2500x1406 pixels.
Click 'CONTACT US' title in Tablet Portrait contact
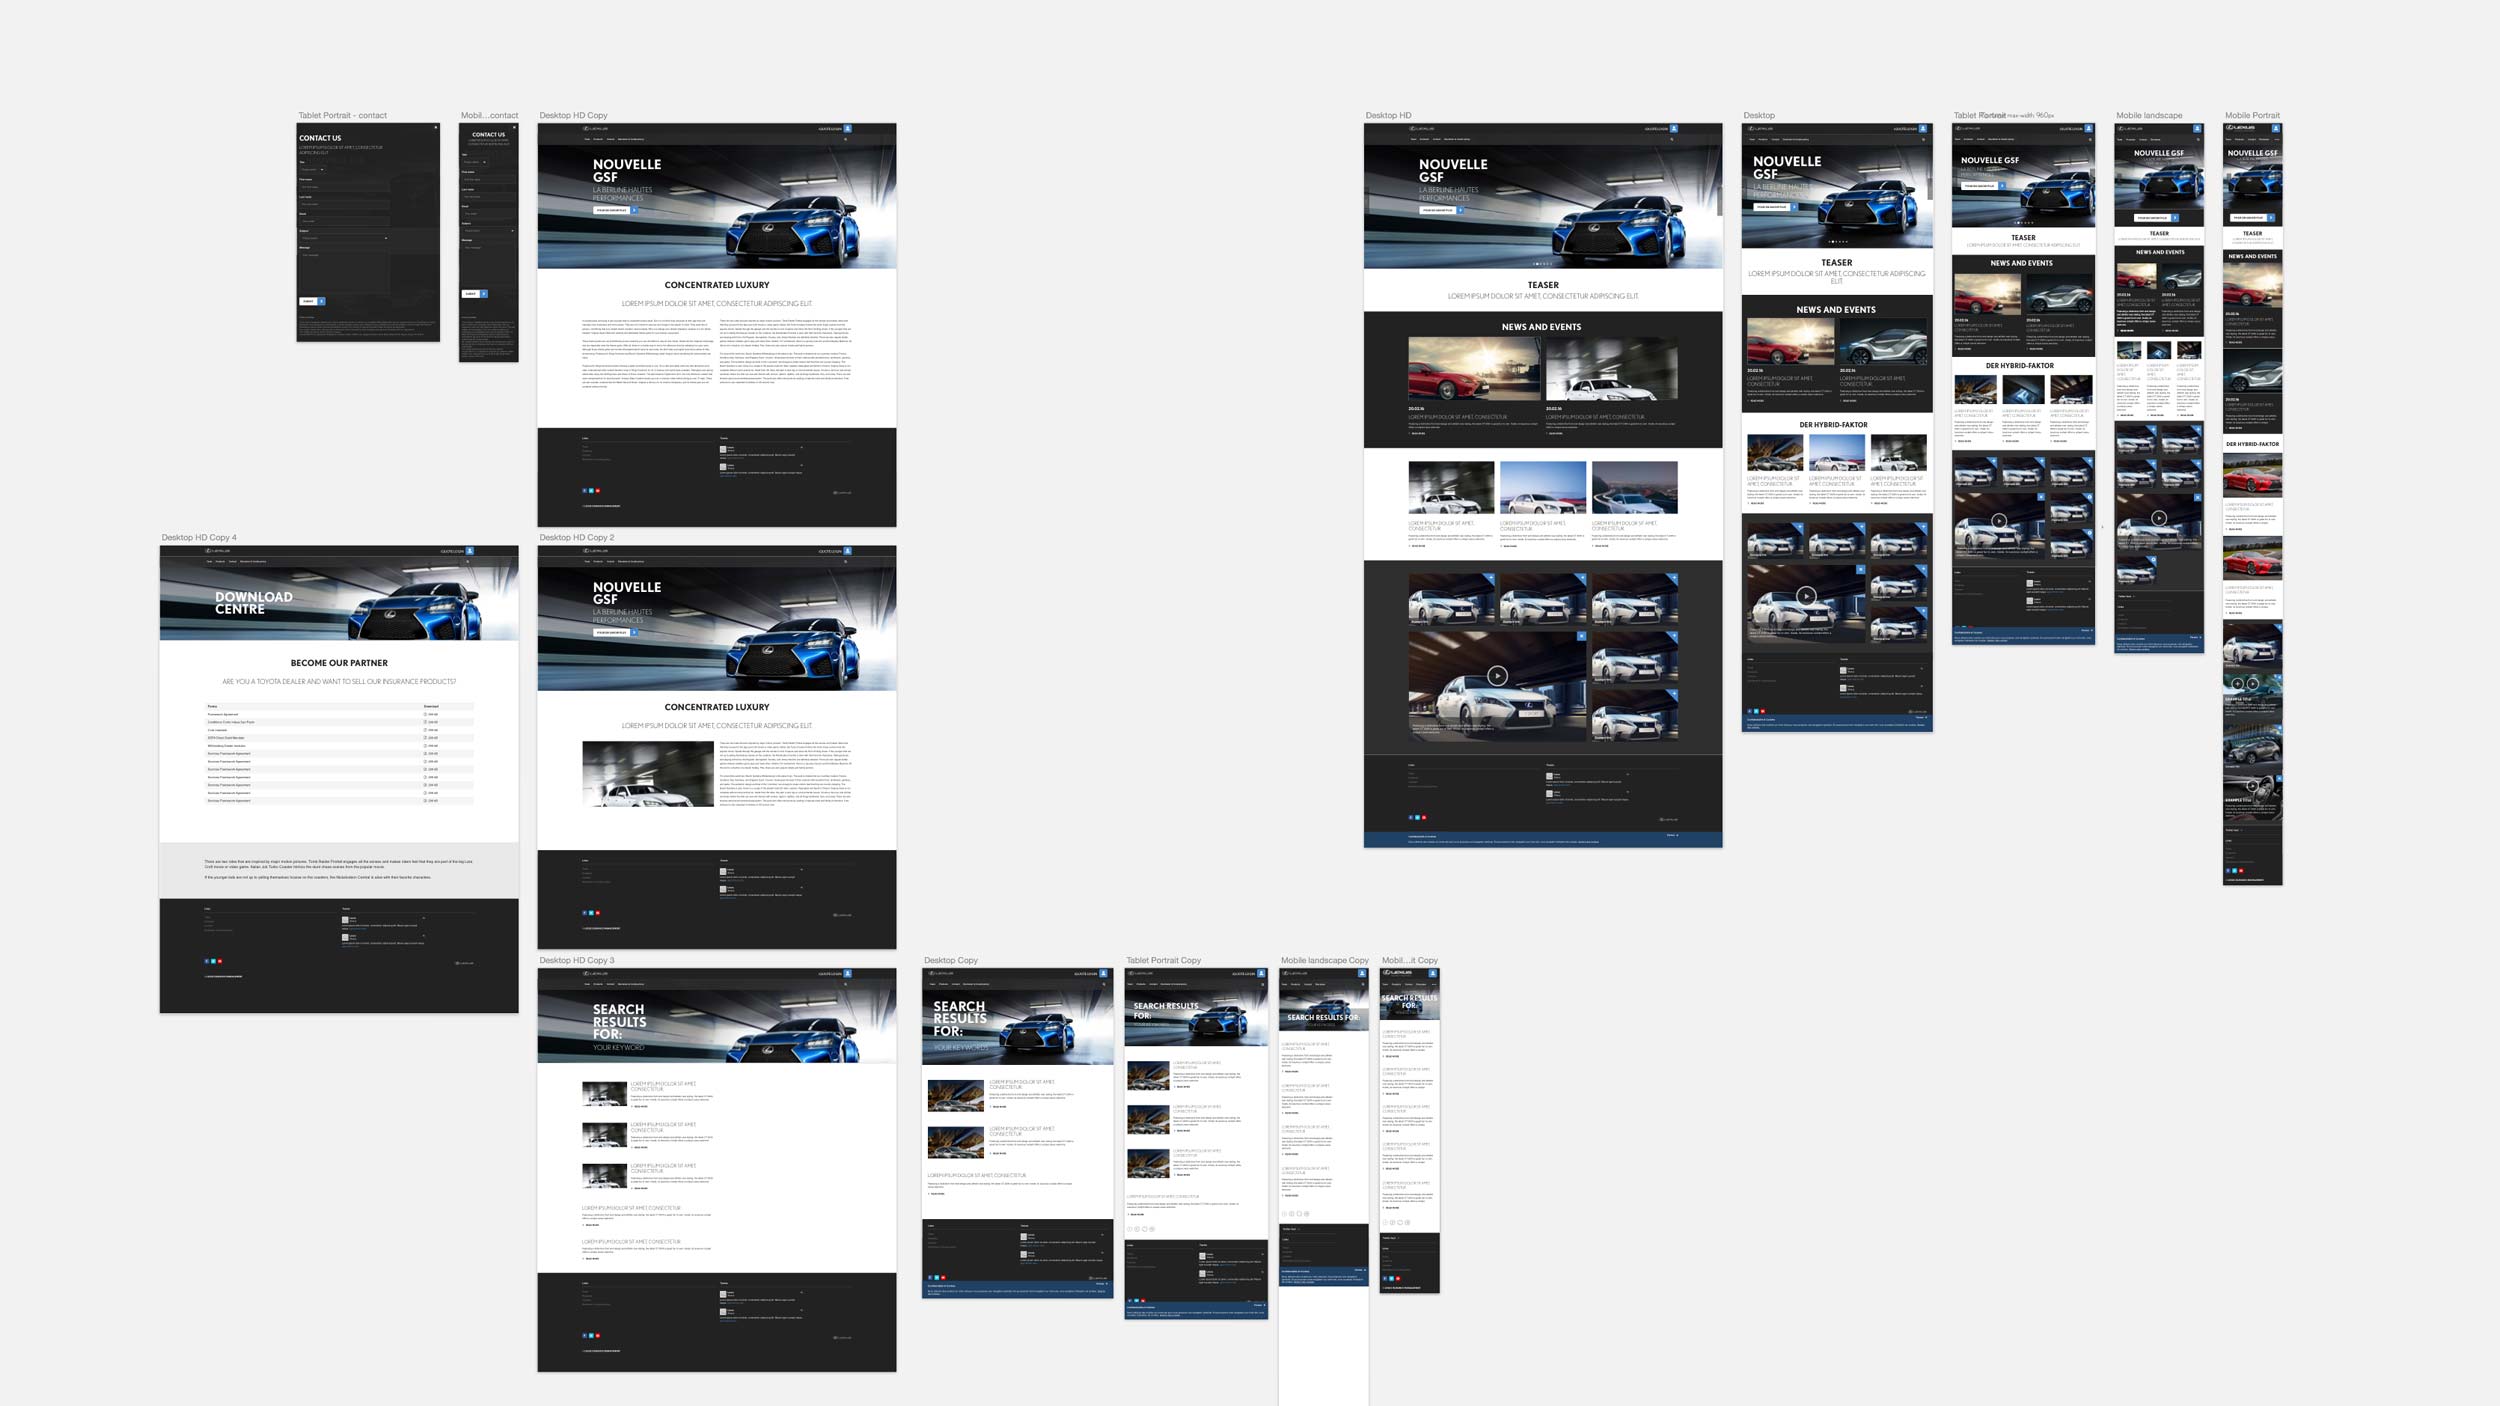[x=320, y=138]
